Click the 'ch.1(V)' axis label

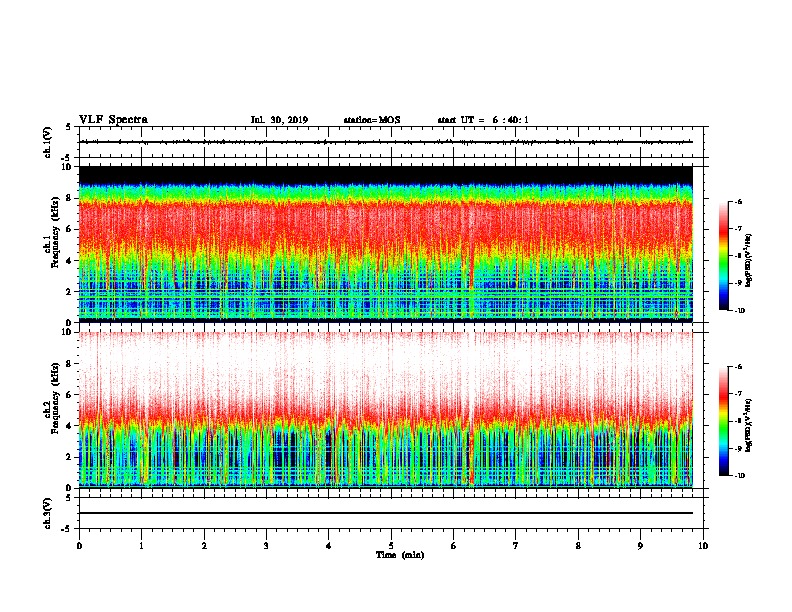coord(48,142)
